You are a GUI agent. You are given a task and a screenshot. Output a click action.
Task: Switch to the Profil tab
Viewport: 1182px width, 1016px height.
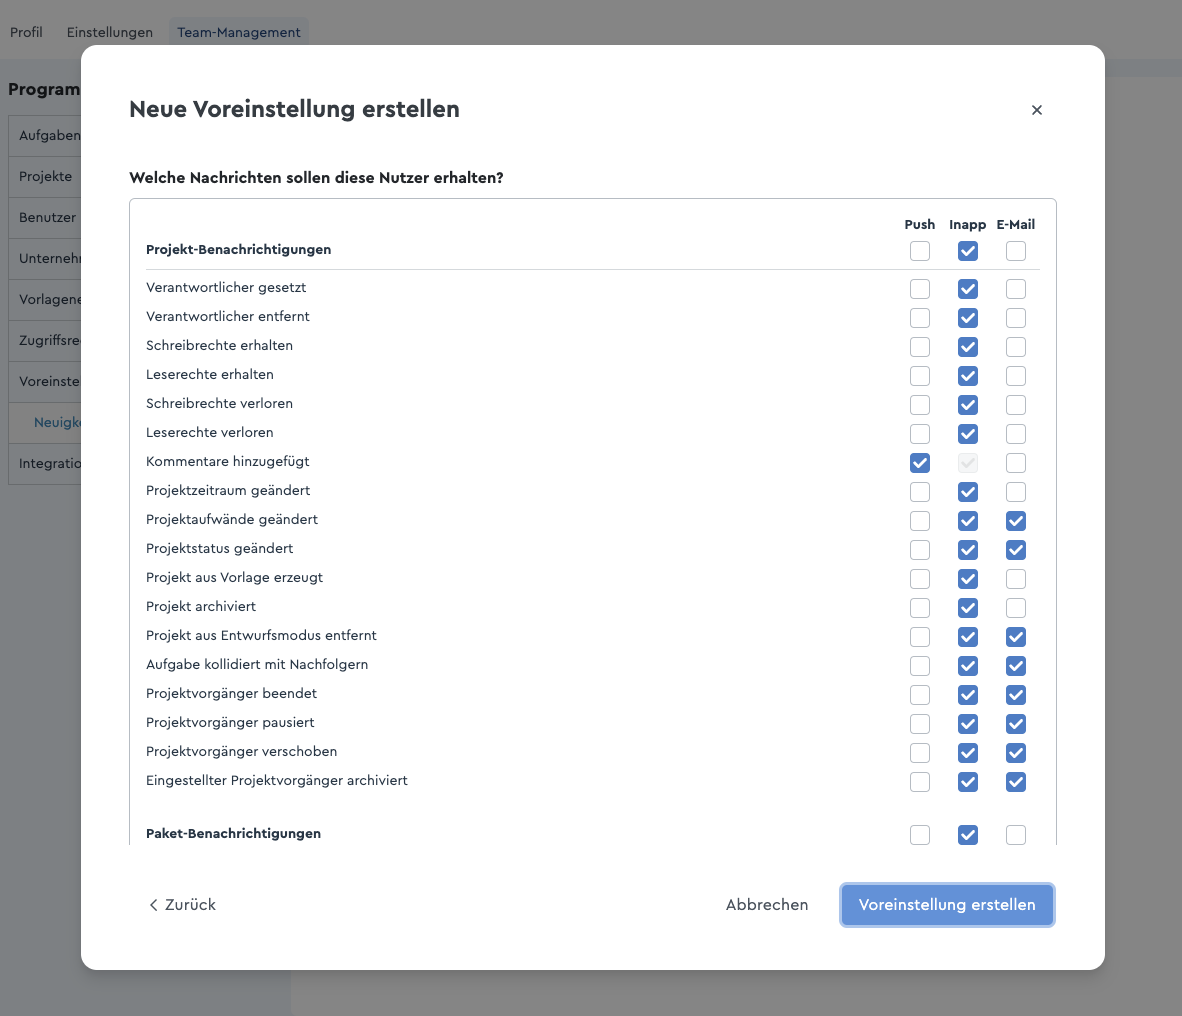coord(26,32)
